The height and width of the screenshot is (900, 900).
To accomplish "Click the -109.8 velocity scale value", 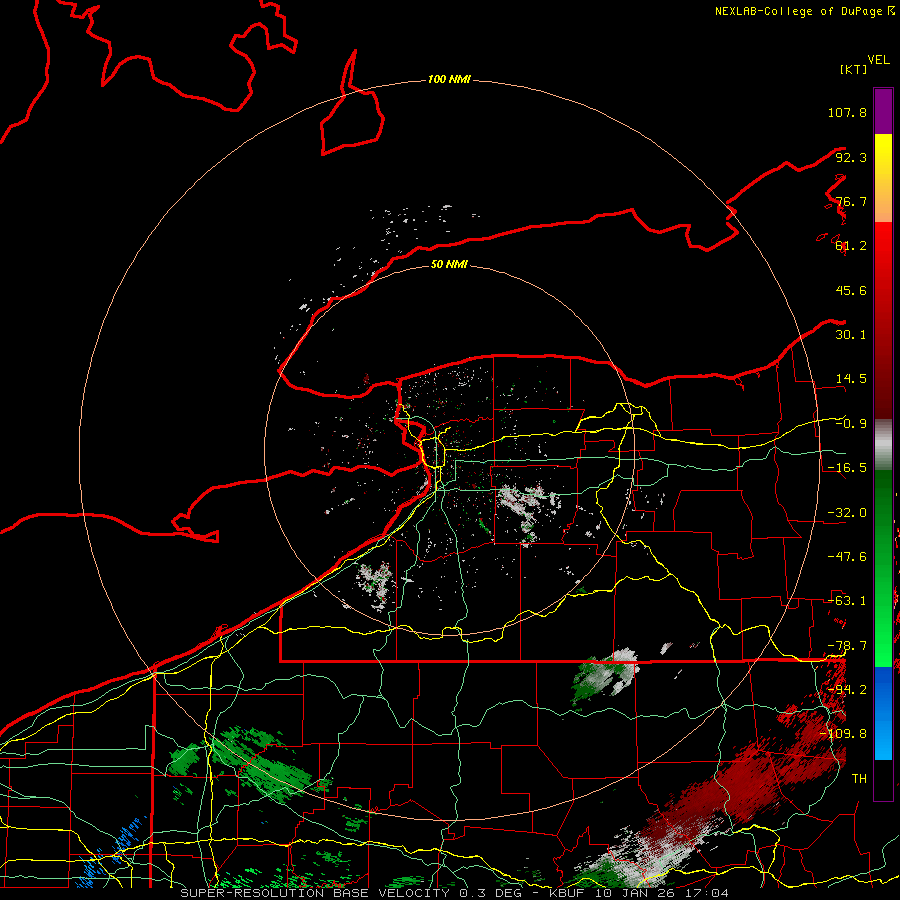I will (843, 734).
